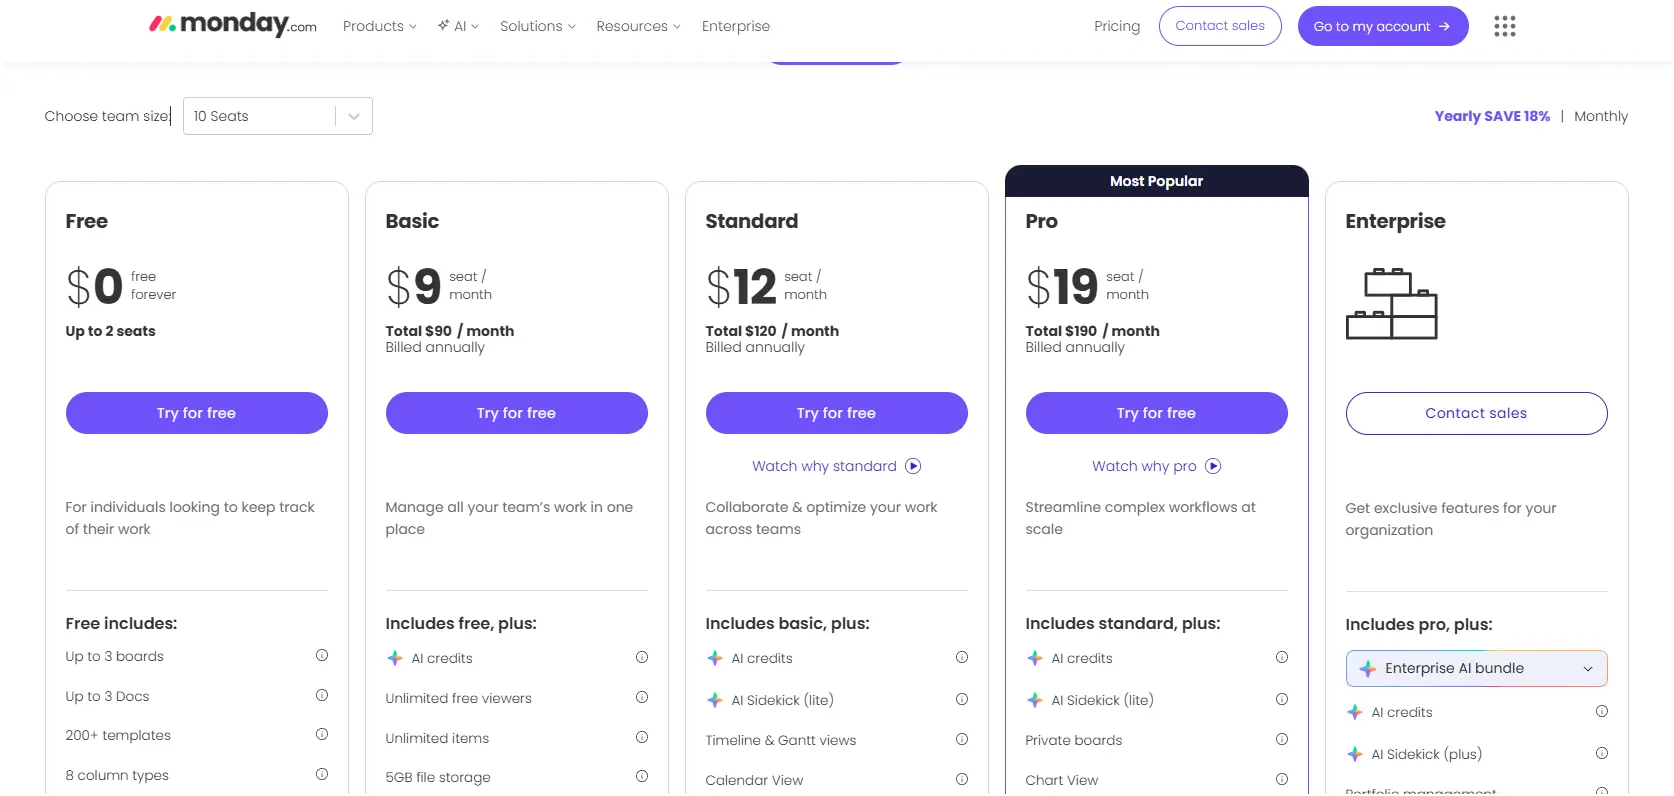Click the monday.com logo
Viewport: 1674px width, 796px height.
coord(232,24)
